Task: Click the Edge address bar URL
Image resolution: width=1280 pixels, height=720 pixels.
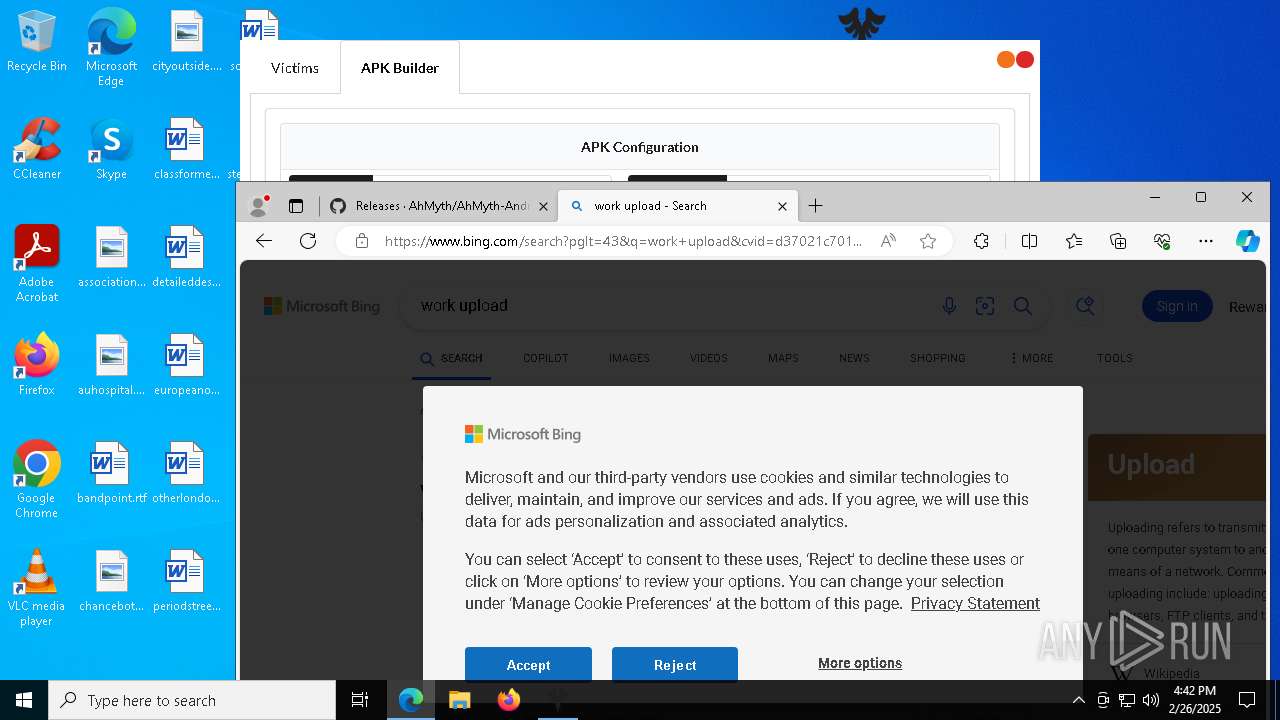Action: [622, 241]
